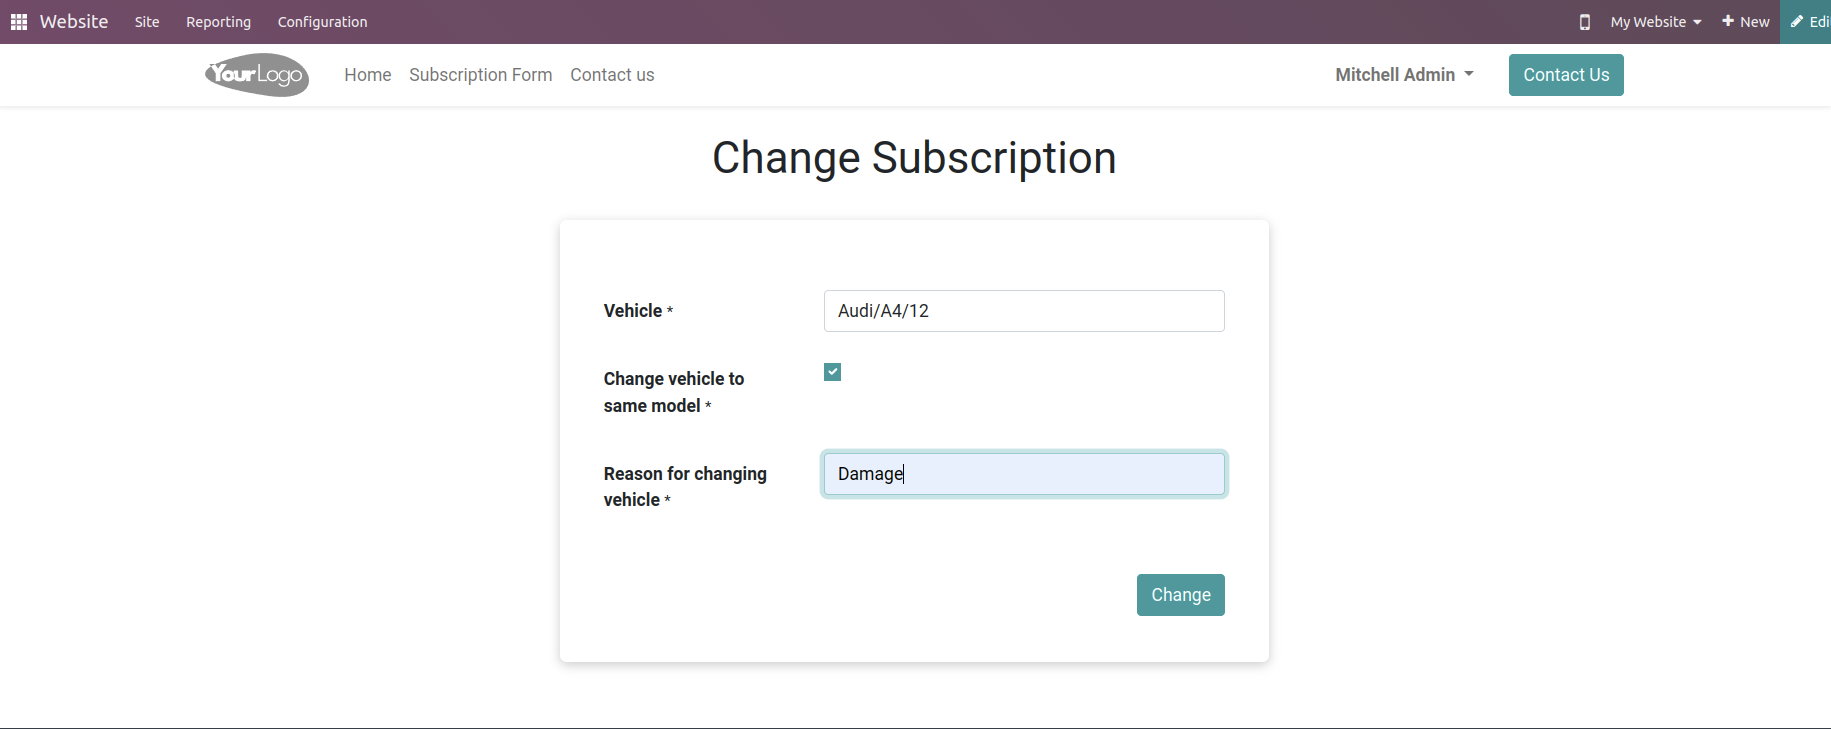Open the Site menu

(x=147, y=22)
